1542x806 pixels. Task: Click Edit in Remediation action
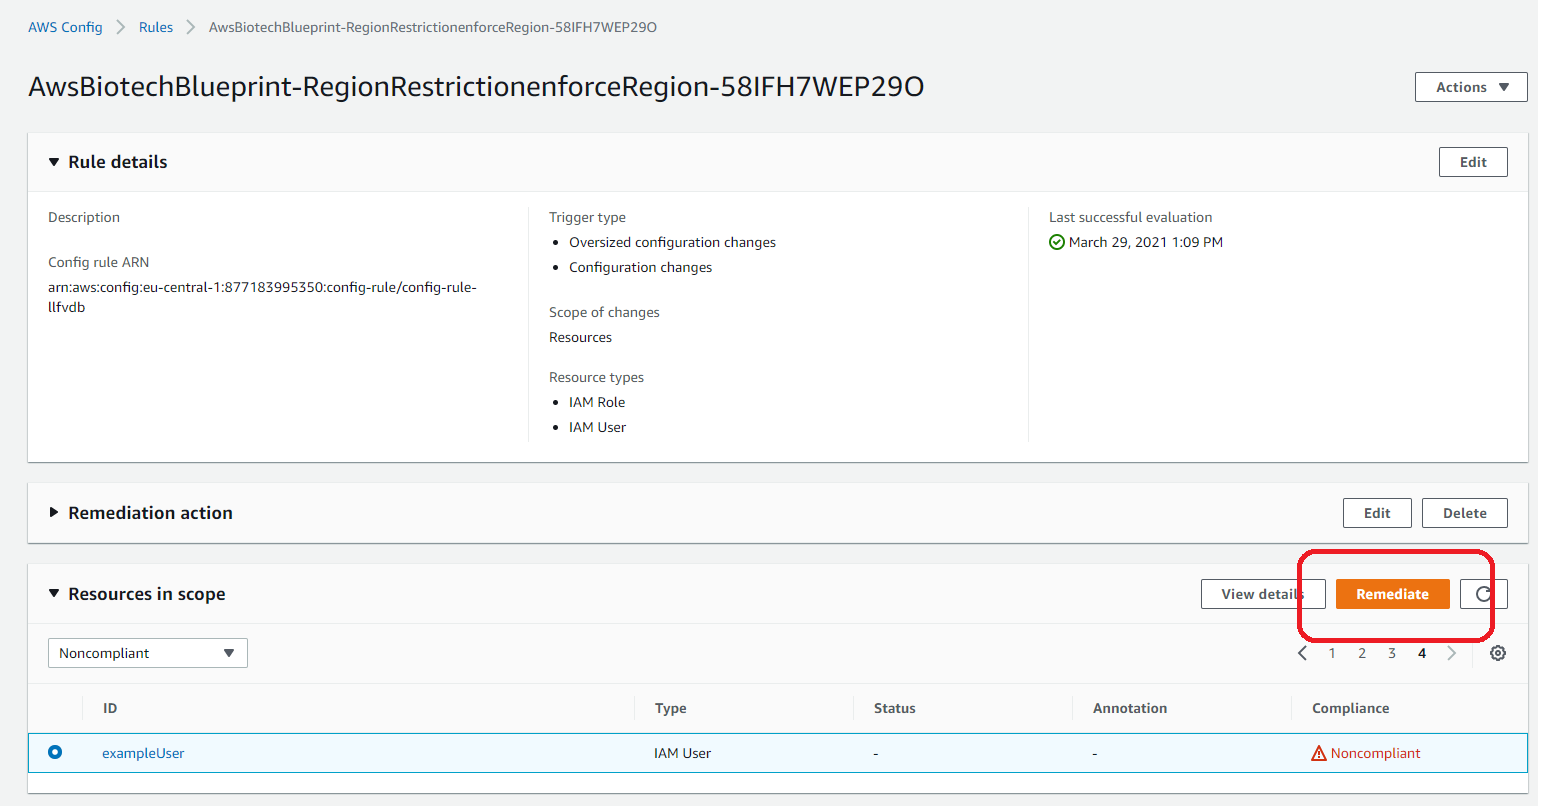(x=1377, y=513)
